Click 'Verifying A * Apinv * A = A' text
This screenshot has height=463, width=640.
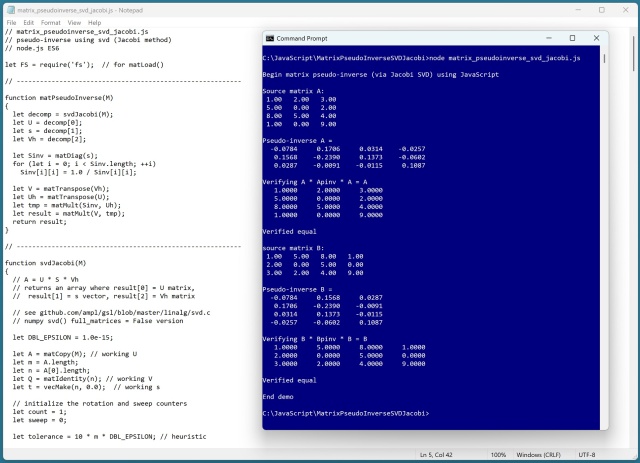[315, 182]
